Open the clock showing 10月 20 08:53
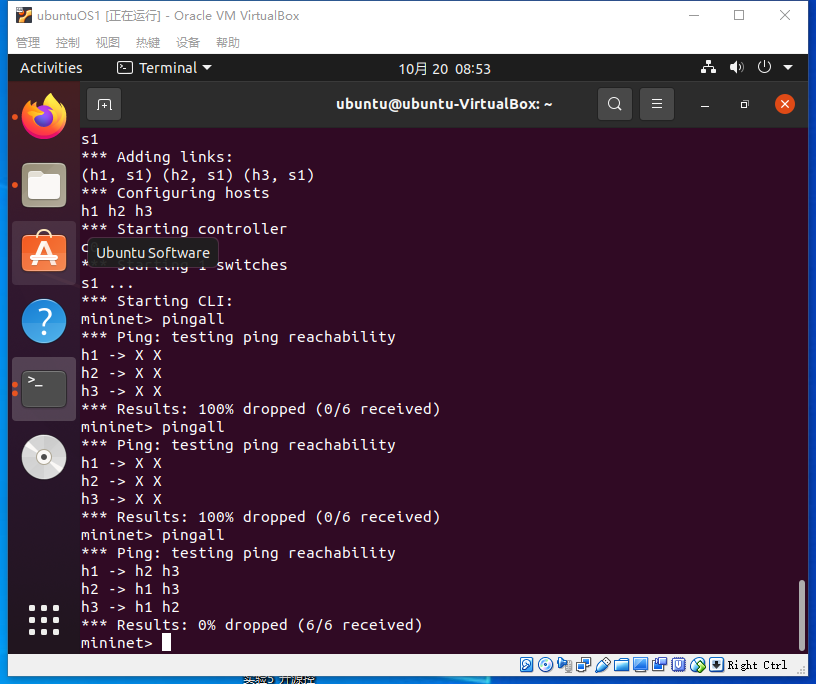816x684 pixels. point(444,69)
